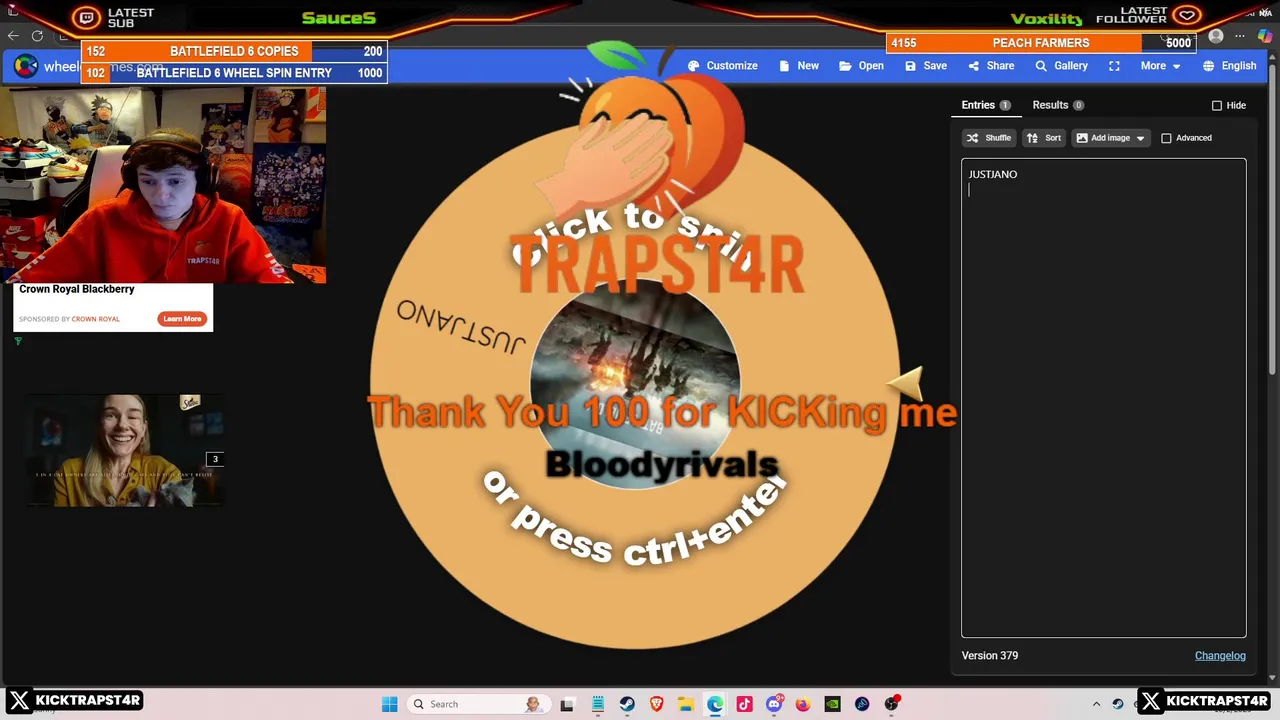The image size is (1280, 720).
Task: Open the Crown Royal Blackberry ad title
Action: 77,289
